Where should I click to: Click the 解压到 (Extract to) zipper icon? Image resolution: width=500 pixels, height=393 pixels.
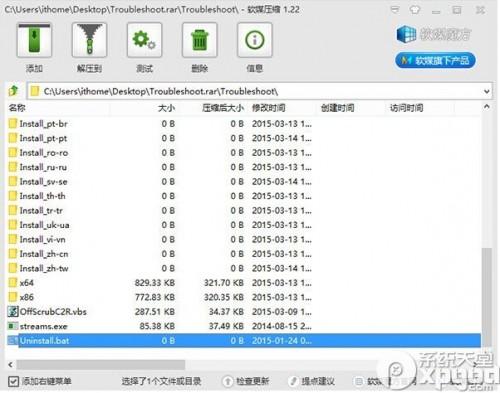89,40
